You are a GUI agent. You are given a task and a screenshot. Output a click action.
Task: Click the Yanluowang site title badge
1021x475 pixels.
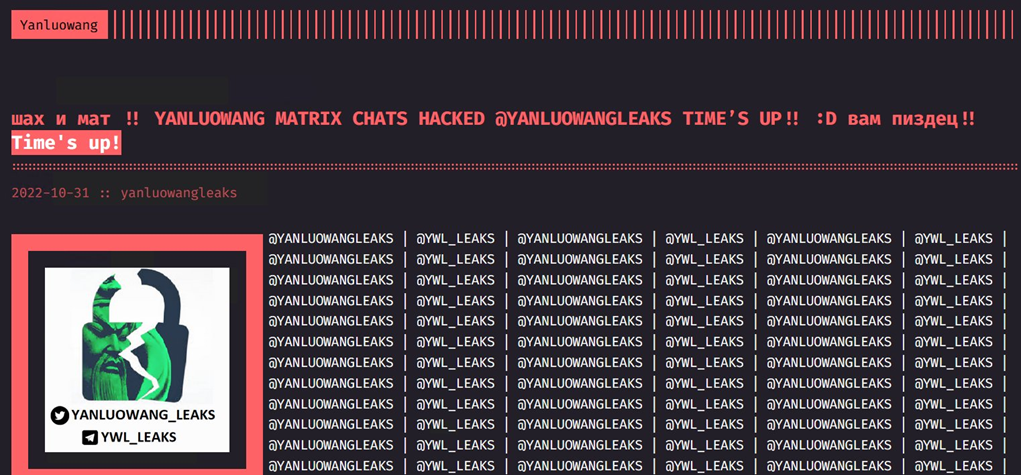59,25
